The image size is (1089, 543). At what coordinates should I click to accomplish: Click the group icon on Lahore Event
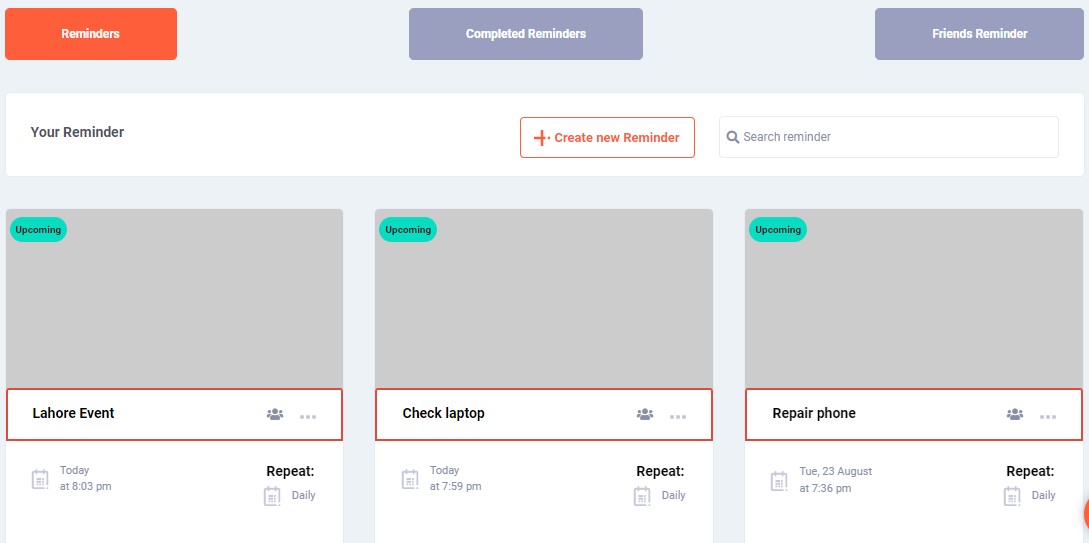275,414
